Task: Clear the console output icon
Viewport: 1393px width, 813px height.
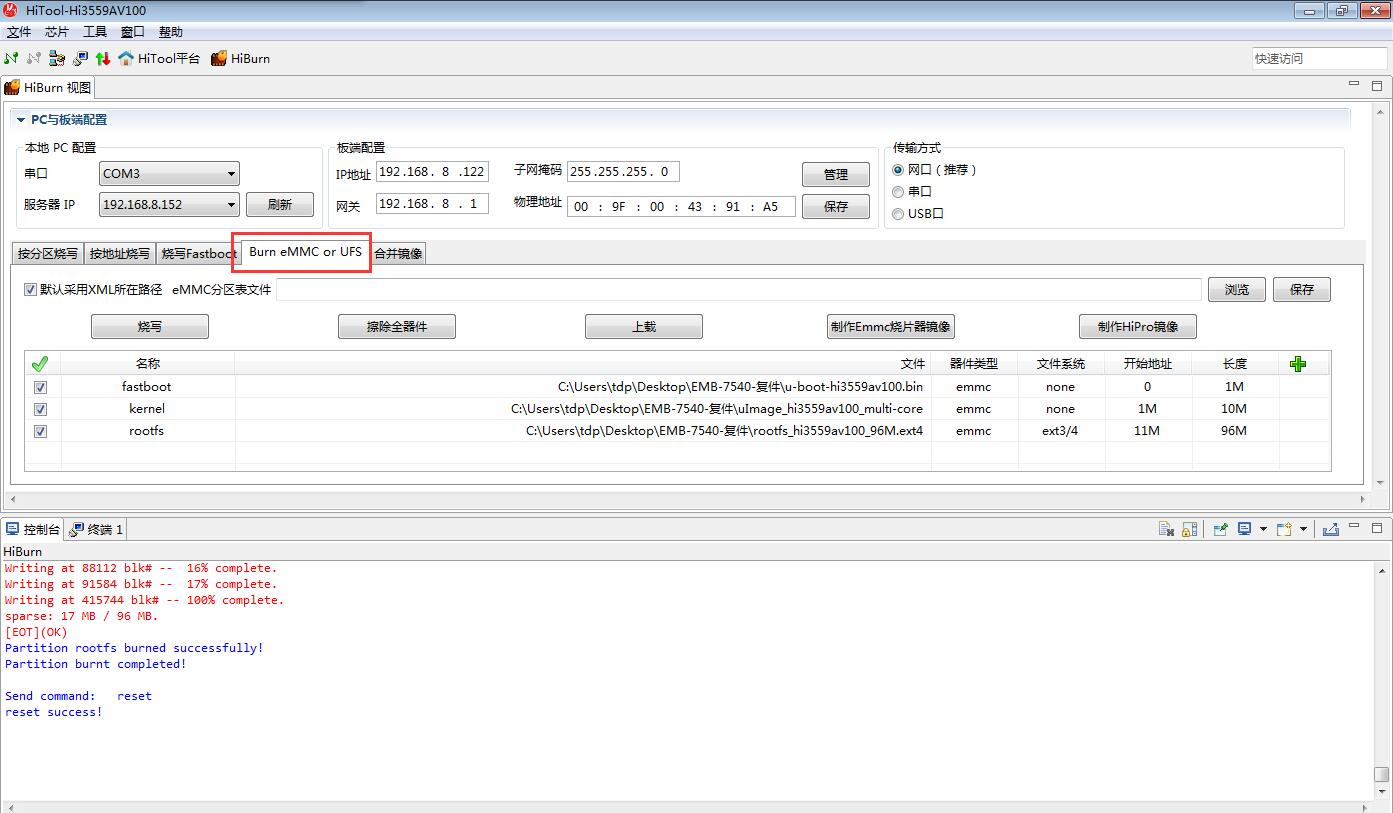Action: (1166, 529)
